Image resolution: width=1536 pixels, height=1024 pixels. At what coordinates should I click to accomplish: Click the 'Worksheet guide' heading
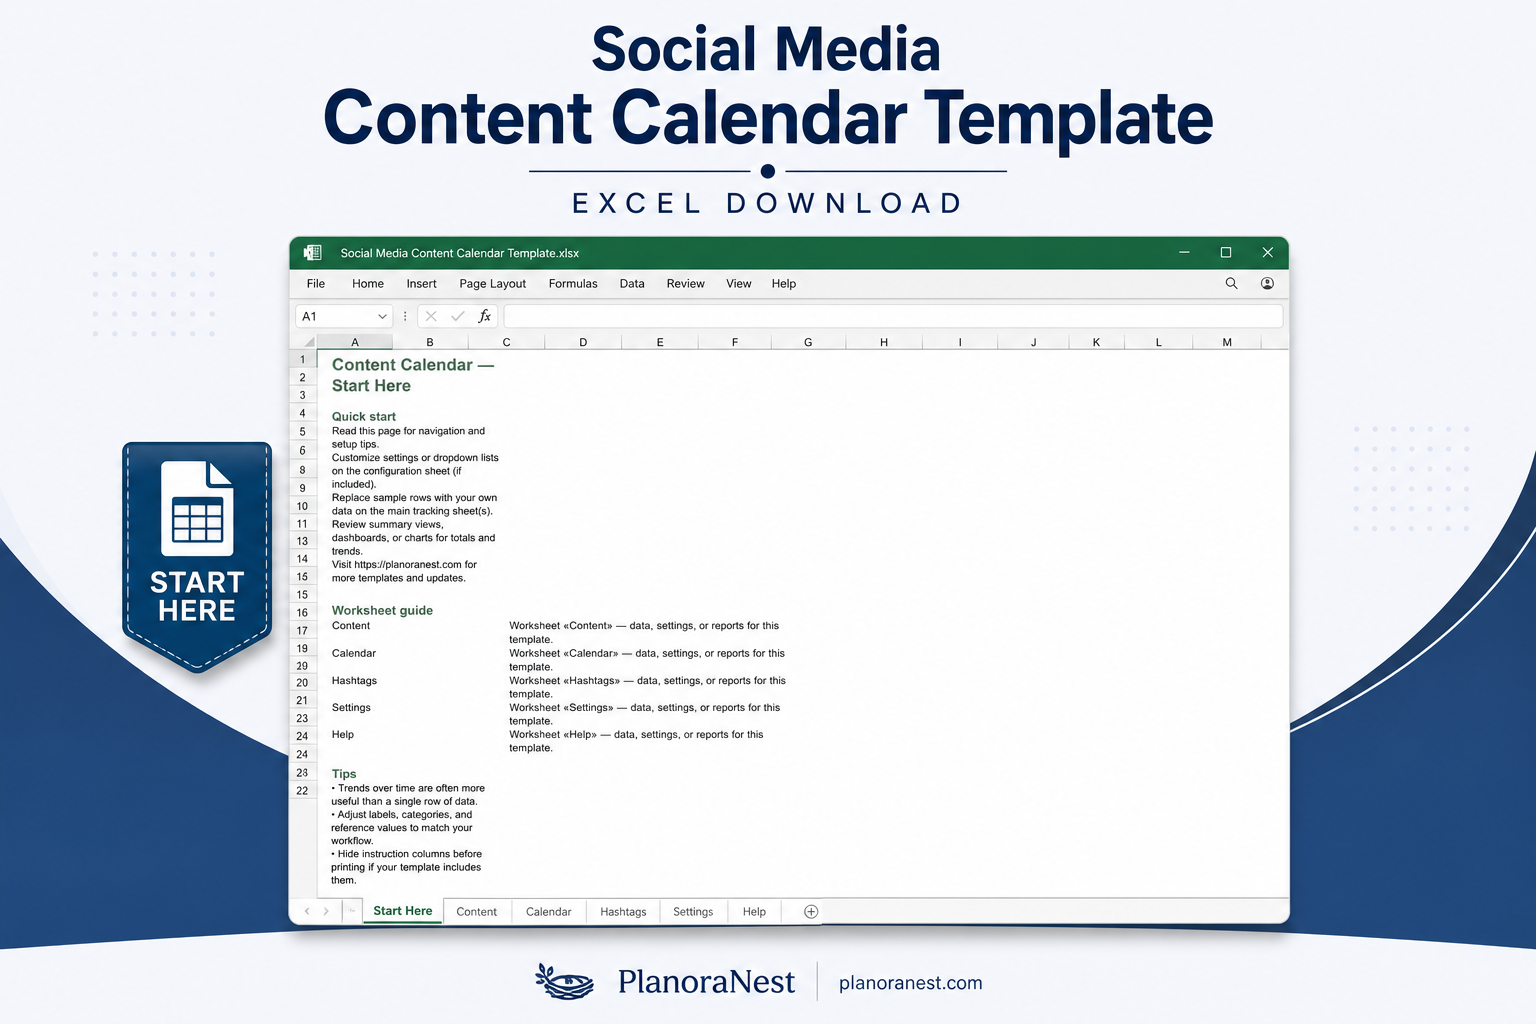(x=382, y=610)
